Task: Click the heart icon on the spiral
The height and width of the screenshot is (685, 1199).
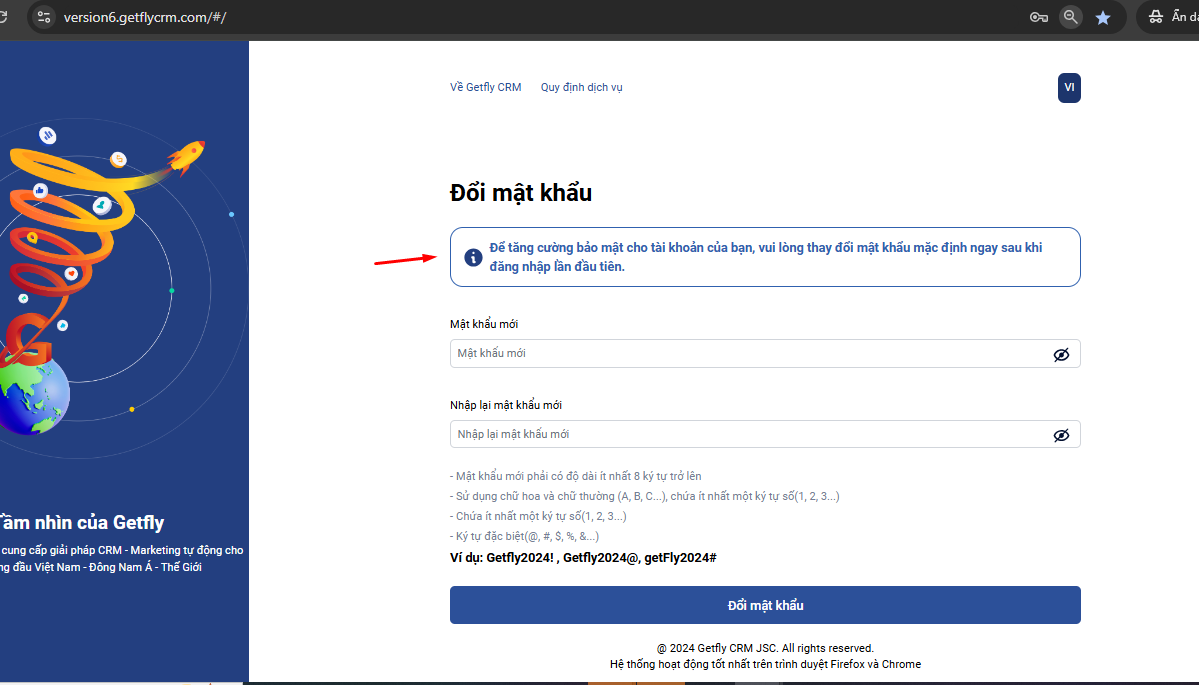Action: pyautogui.click(x=71, y=273)
